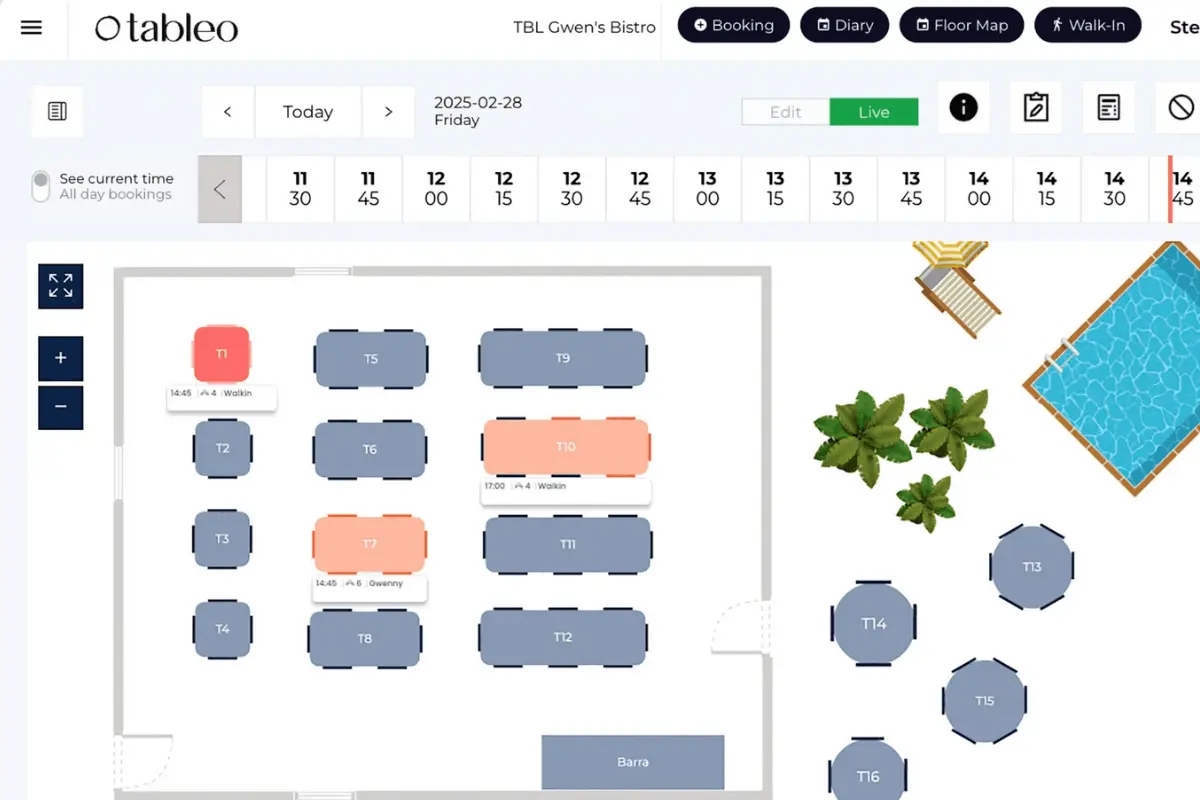Select round table T13
The width and height of the screenshot is (1200, 800).
(x=1032, y=567)
